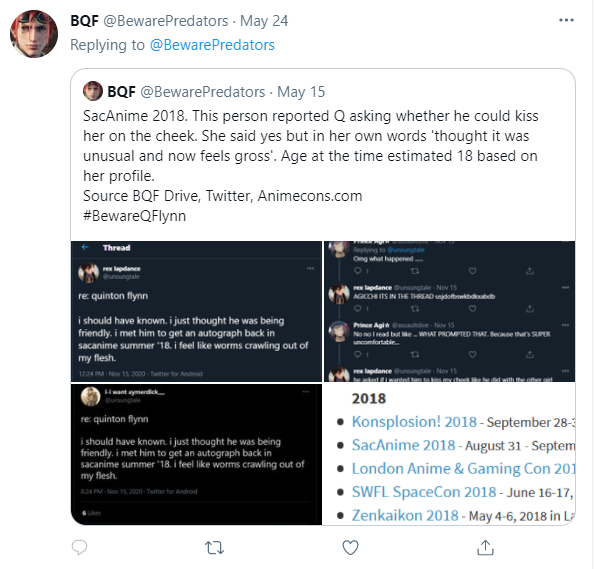Open the share icon at tweet bottom

(485, 547)
